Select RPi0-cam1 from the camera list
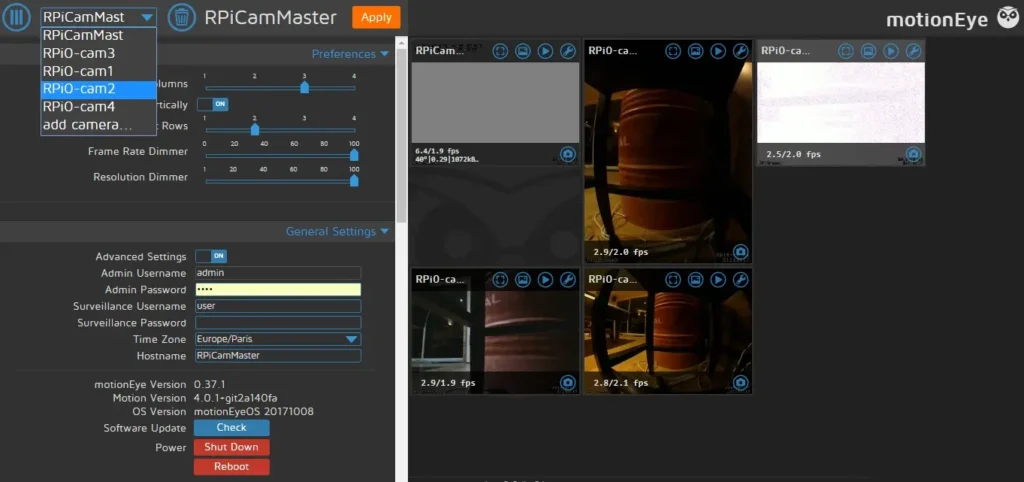This screenshot has height=482, width=1024. 99,71
